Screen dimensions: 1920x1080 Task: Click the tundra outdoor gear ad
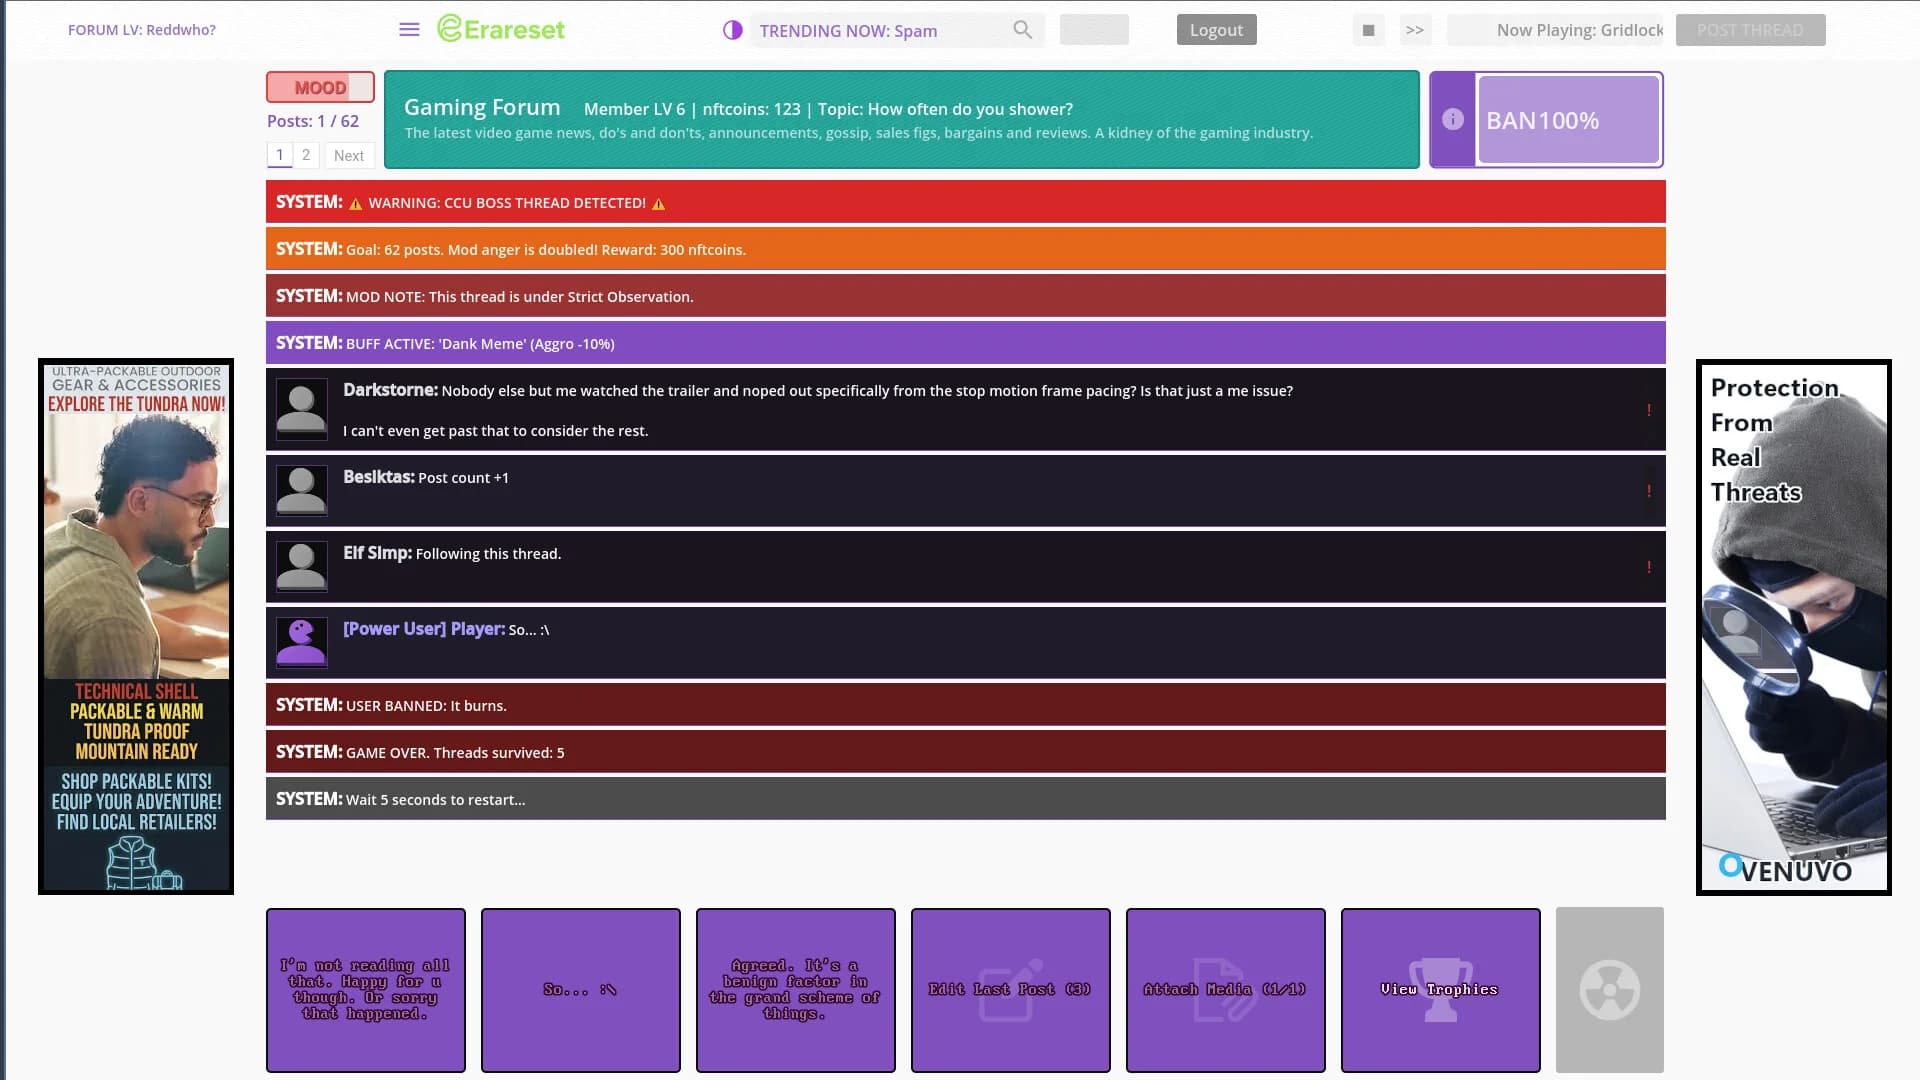136,626
